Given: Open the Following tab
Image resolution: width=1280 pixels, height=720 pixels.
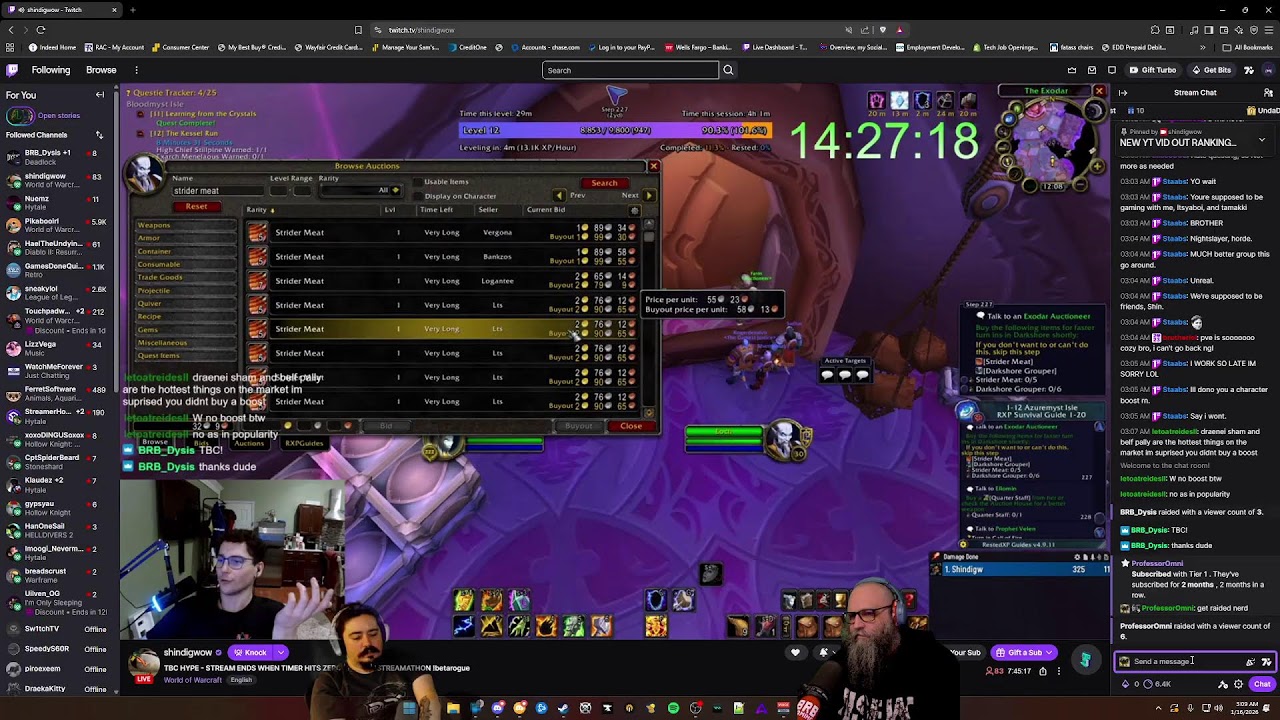Looking at the screenshot, I should (50, 70).
